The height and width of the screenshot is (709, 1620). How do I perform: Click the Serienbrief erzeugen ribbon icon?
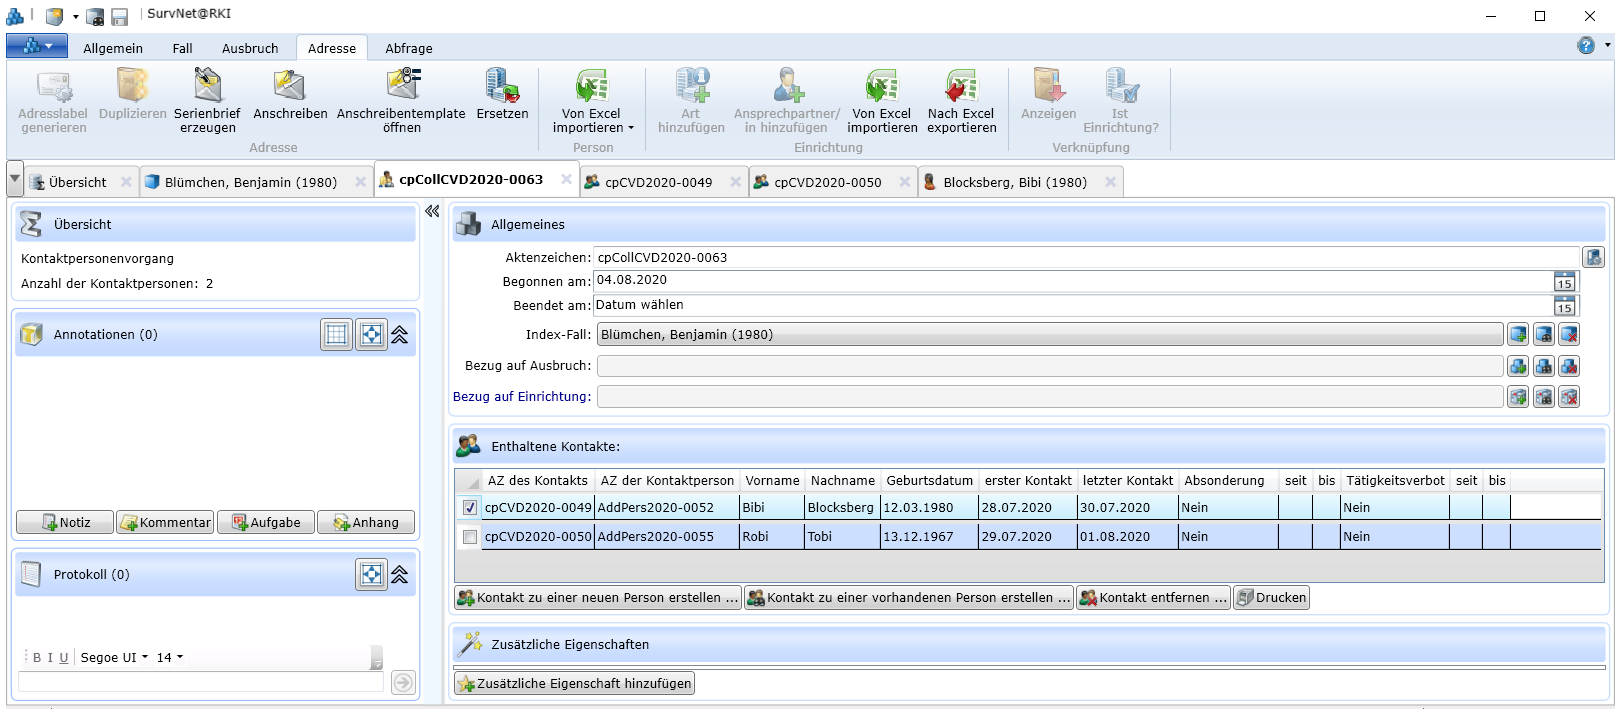pos(207,87)
